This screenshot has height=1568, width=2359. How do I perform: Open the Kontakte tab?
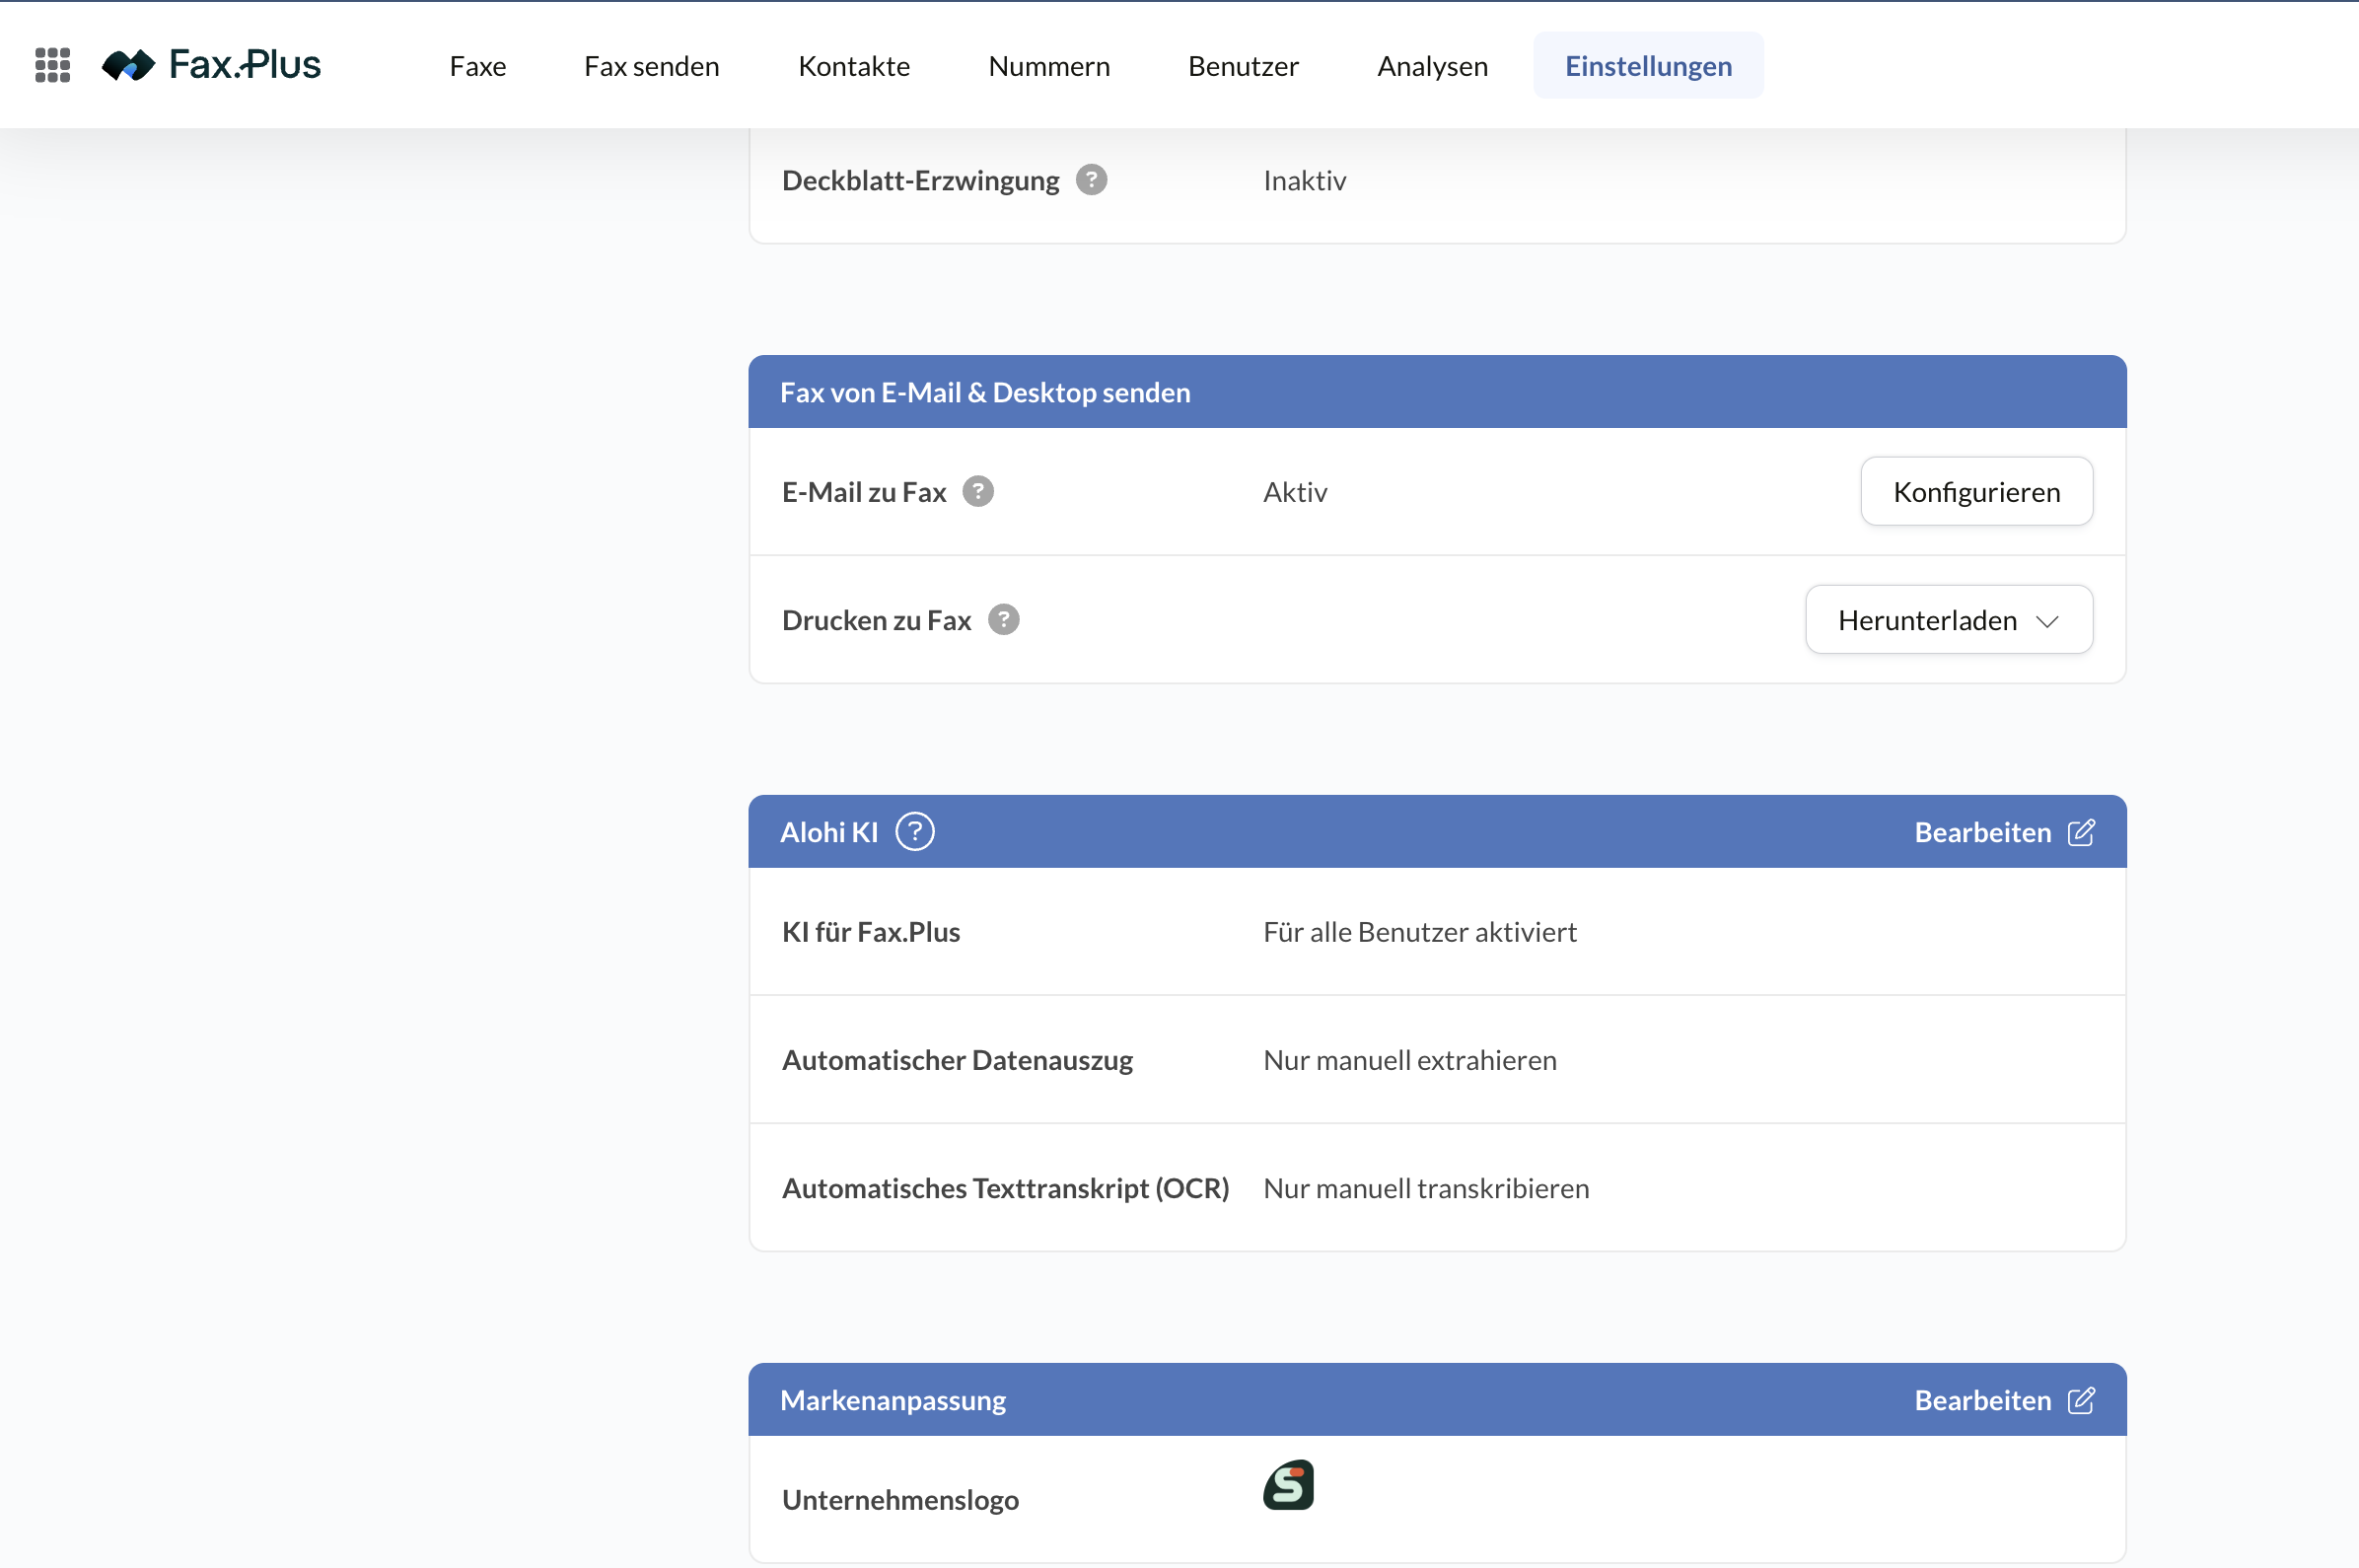click(x=854, y=66)
